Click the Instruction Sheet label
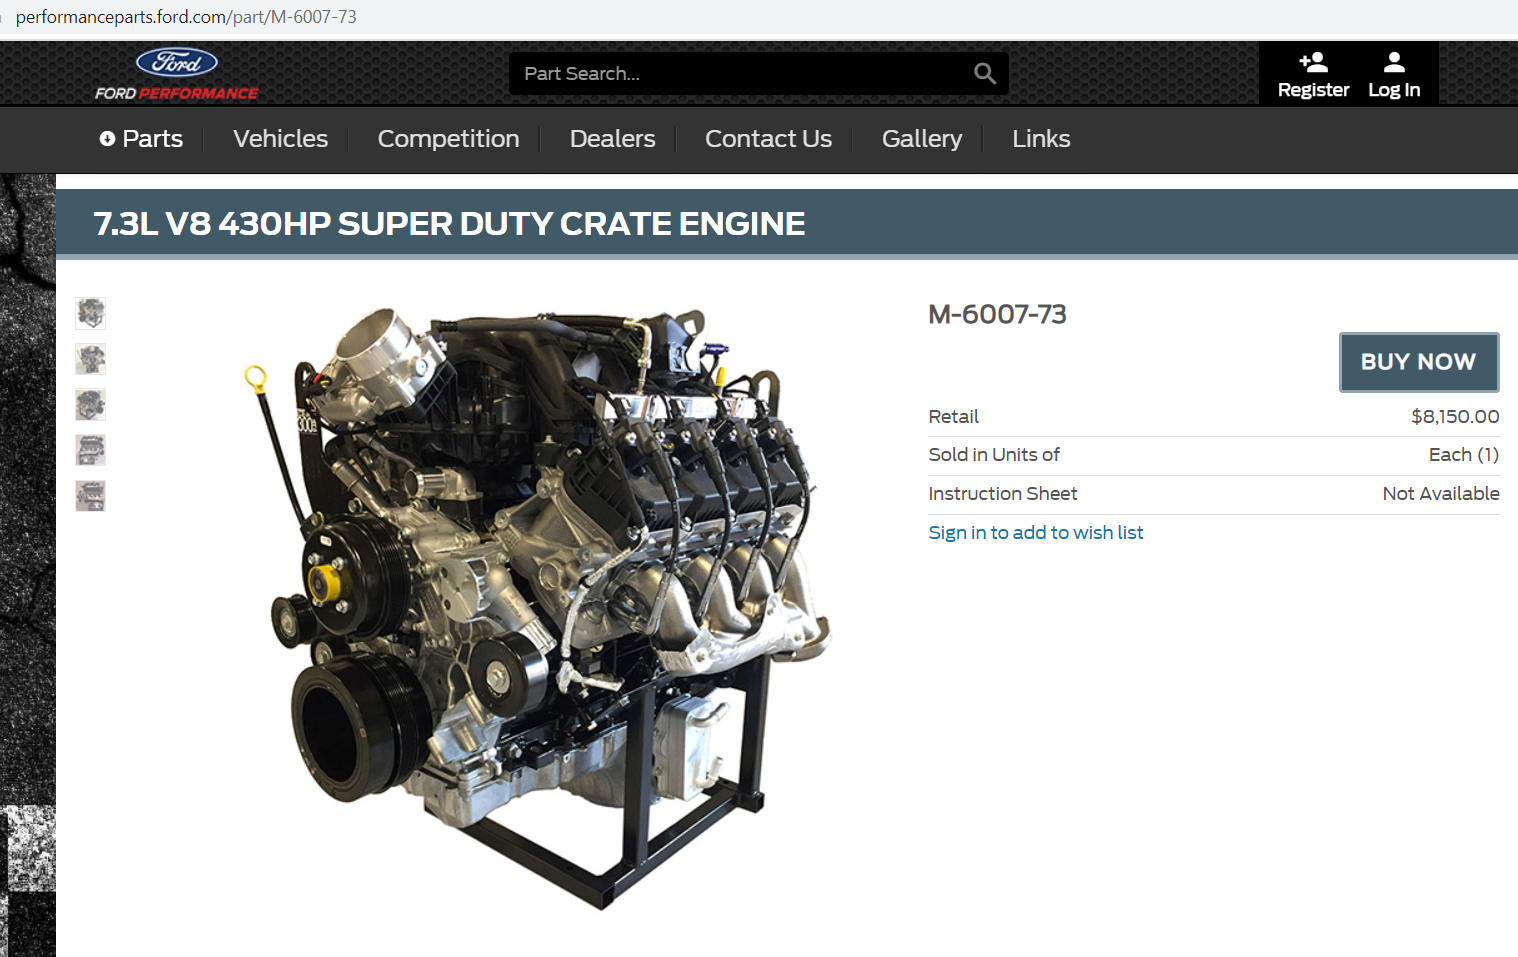 [x=1003, y=494]
